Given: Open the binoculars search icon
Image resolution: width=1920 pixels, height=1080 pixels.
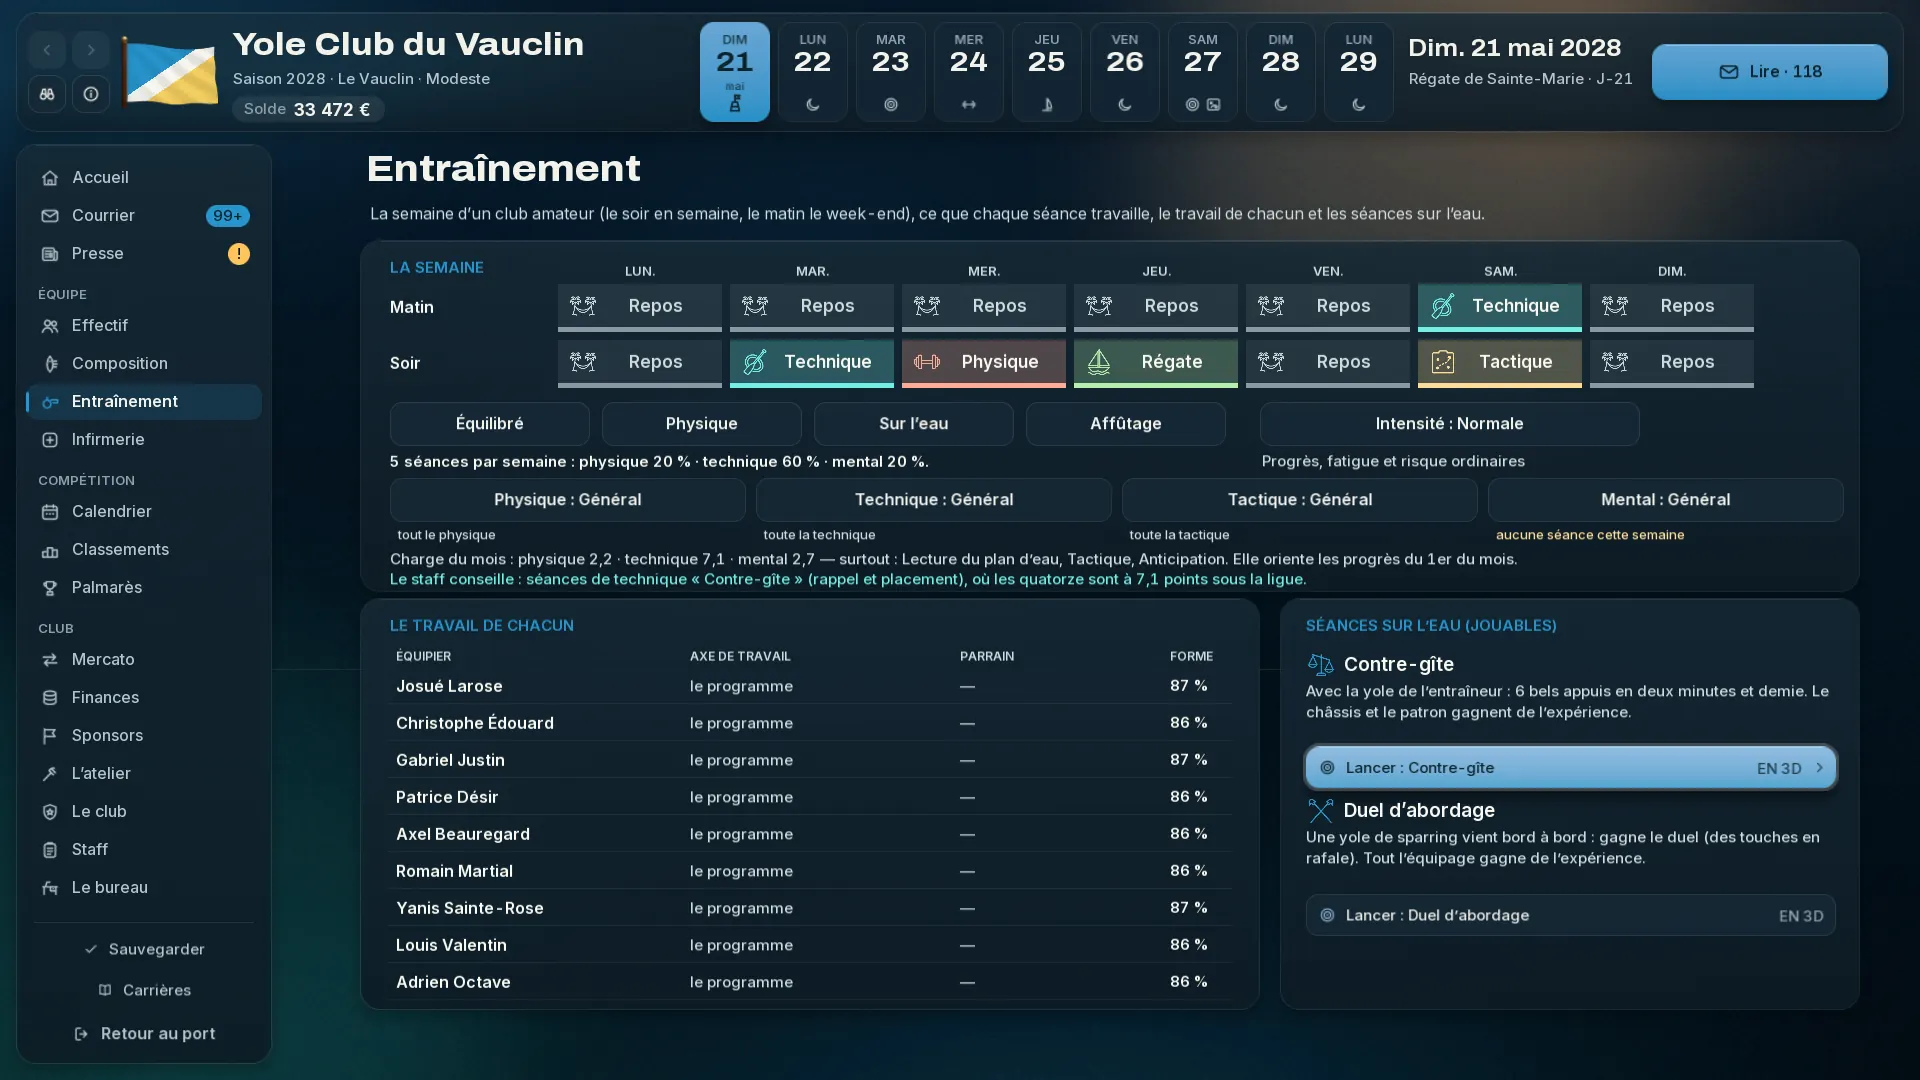Looking at the screenshot, I should (47, 94).
